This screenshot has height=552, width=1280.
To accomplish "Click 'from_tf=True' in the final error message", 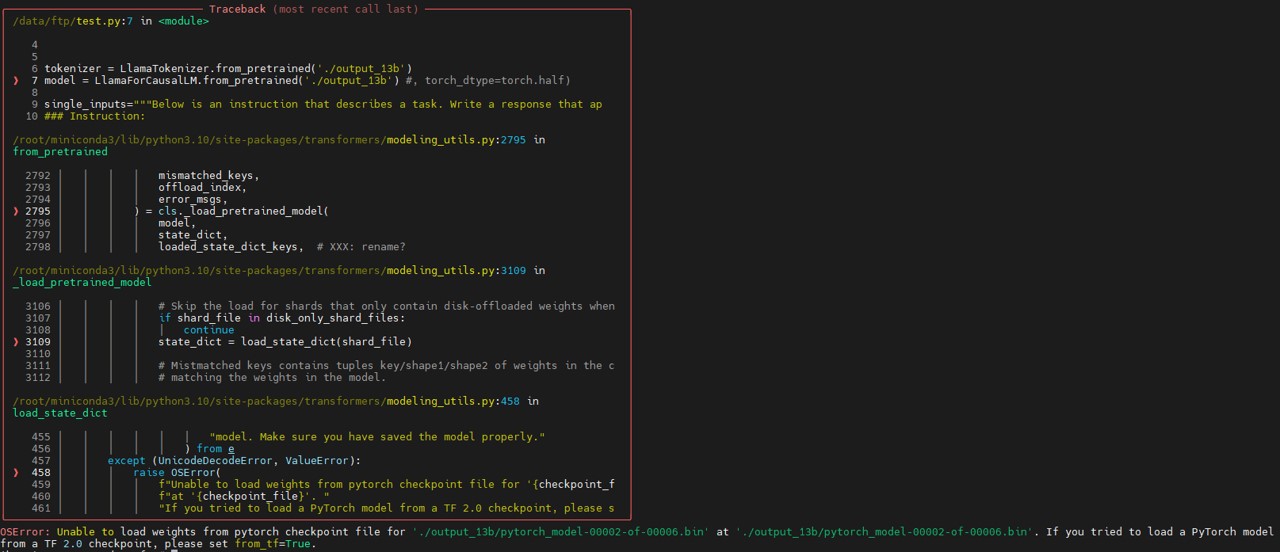I will [x=272, y=545].
